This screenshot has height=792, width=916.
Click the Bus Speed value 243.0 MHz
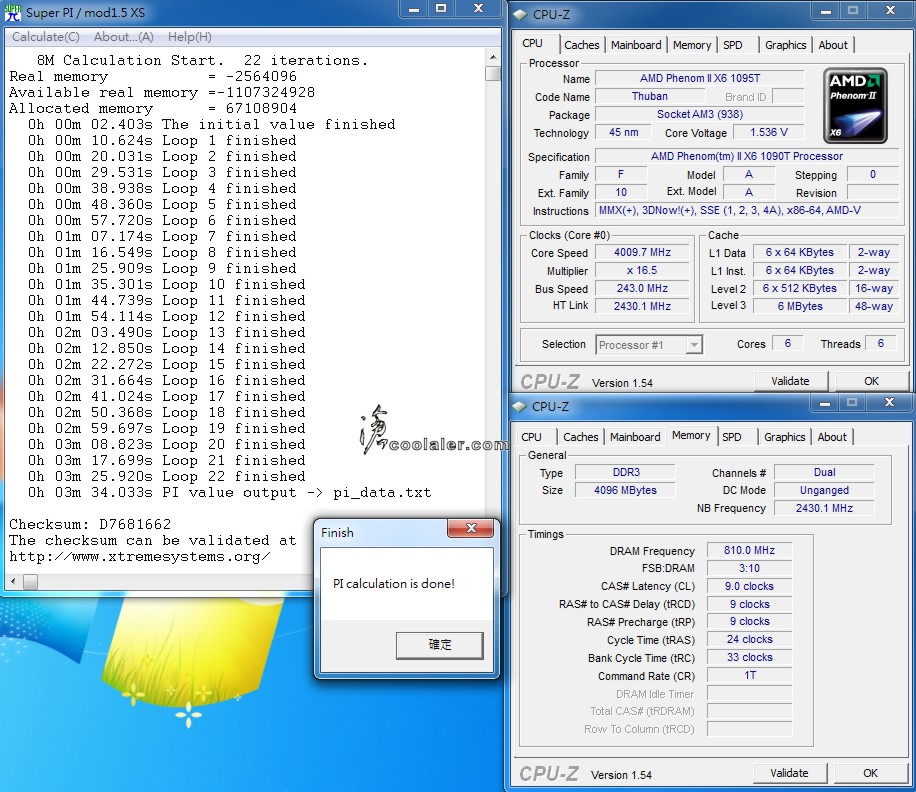pyautogui.click(x=642, y=289)
